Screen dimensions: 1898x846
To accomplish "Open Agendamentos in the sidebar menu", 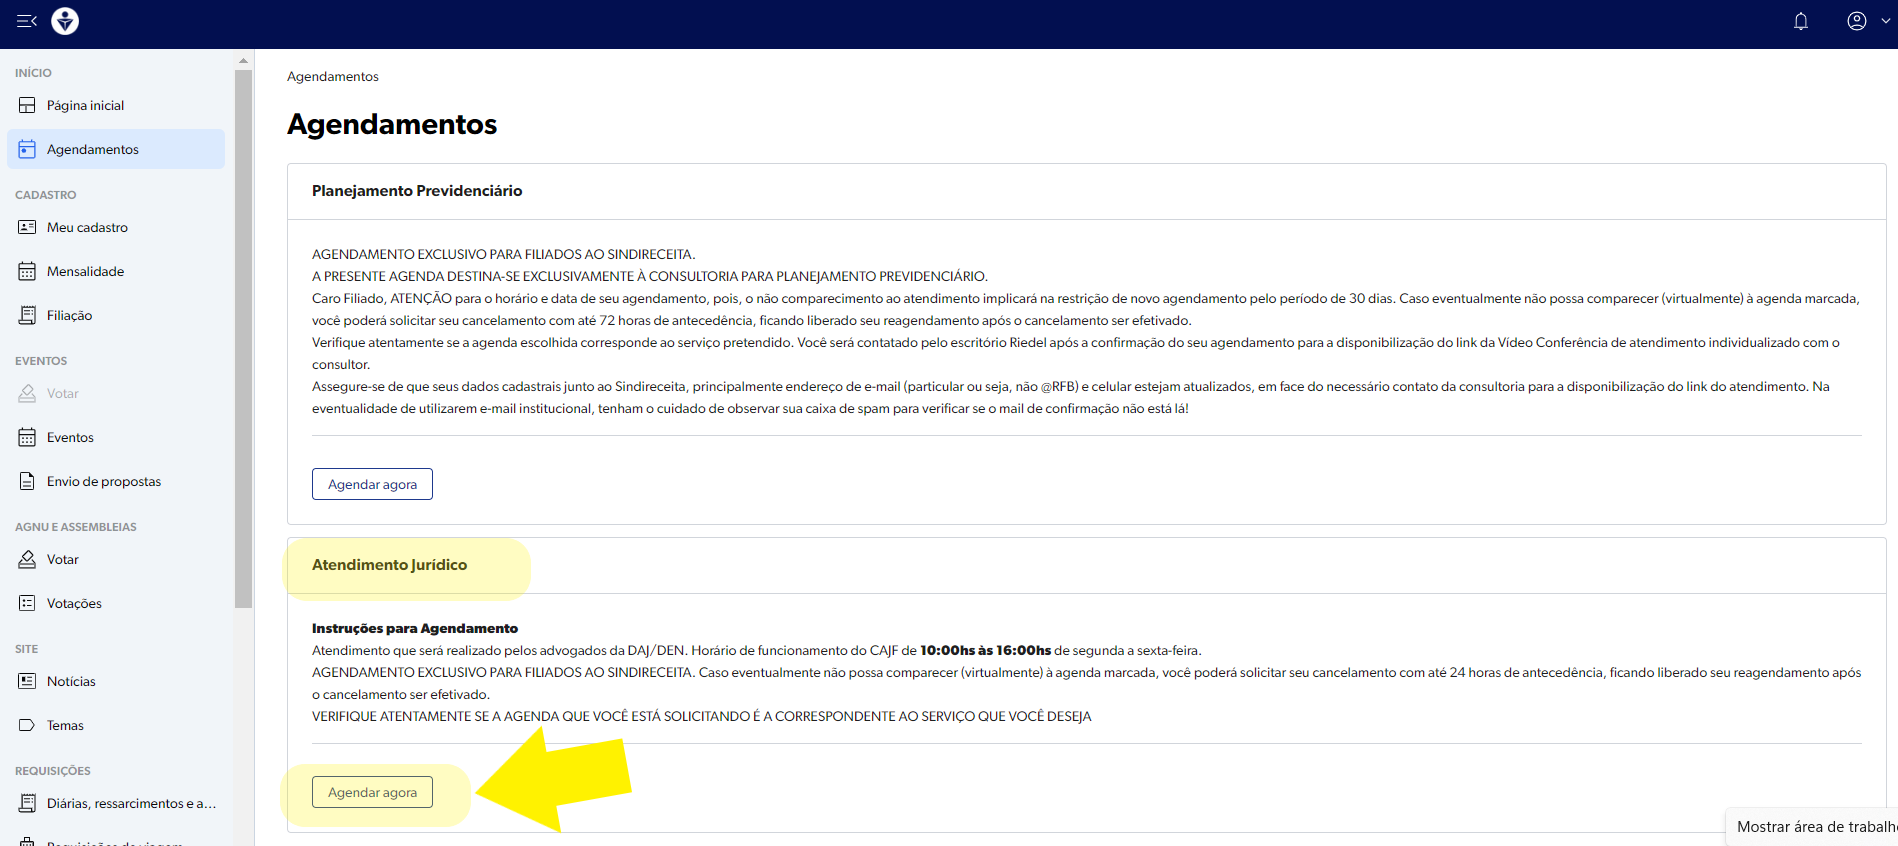I will click(x=93, y=149).
